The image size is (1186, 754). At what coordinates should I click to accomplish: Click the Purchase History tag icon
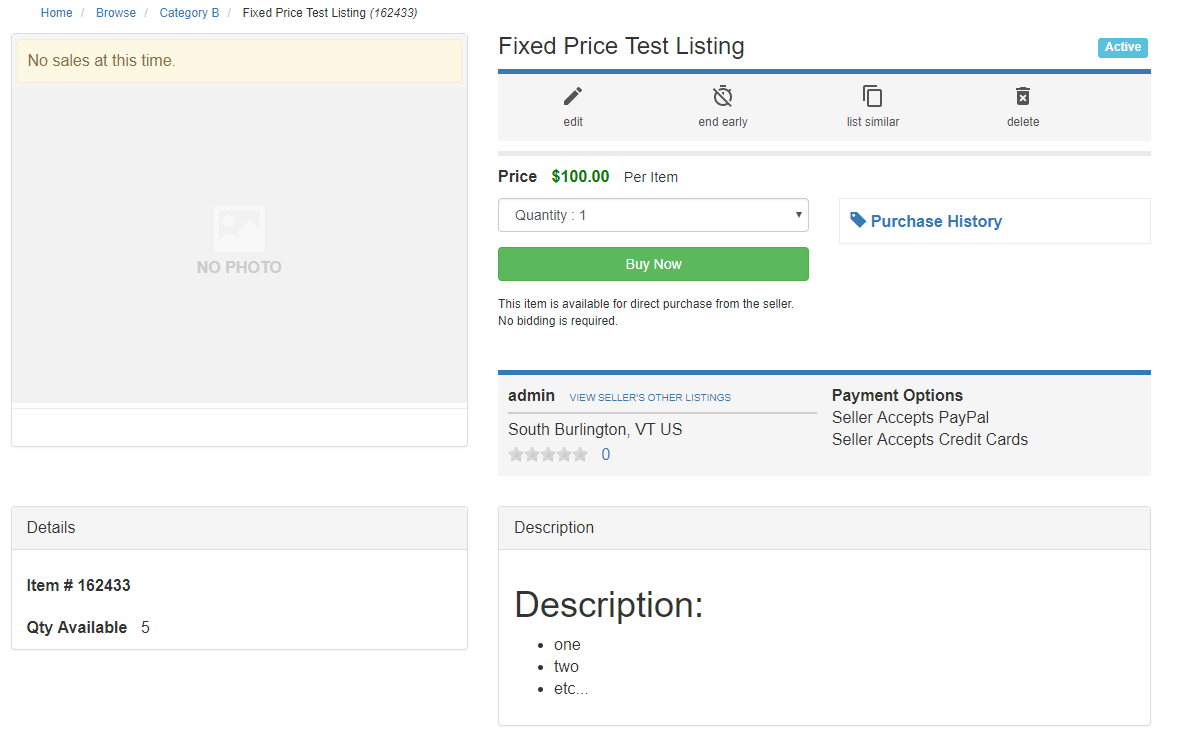pos(858,220)
